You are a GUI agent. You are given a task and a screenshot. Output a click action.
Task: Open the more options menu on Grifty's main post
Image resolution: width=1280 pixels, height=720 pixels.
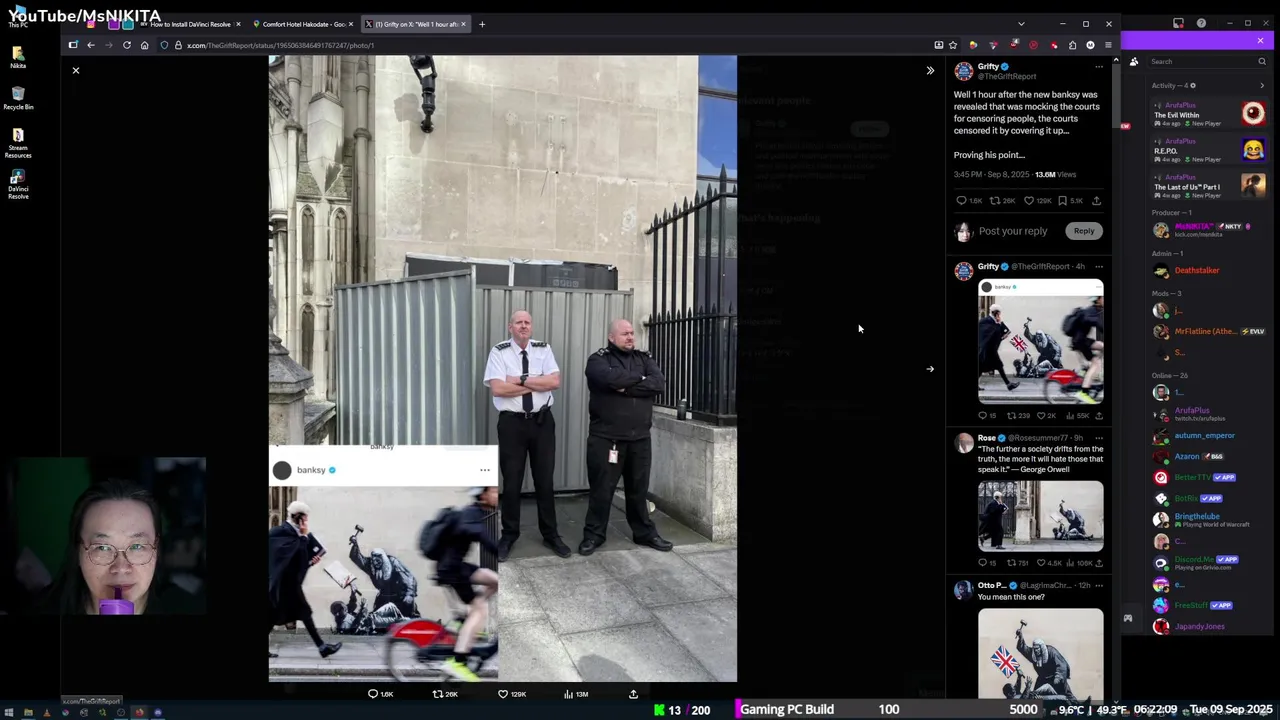pyautogui.click(x=1099, y=67)
